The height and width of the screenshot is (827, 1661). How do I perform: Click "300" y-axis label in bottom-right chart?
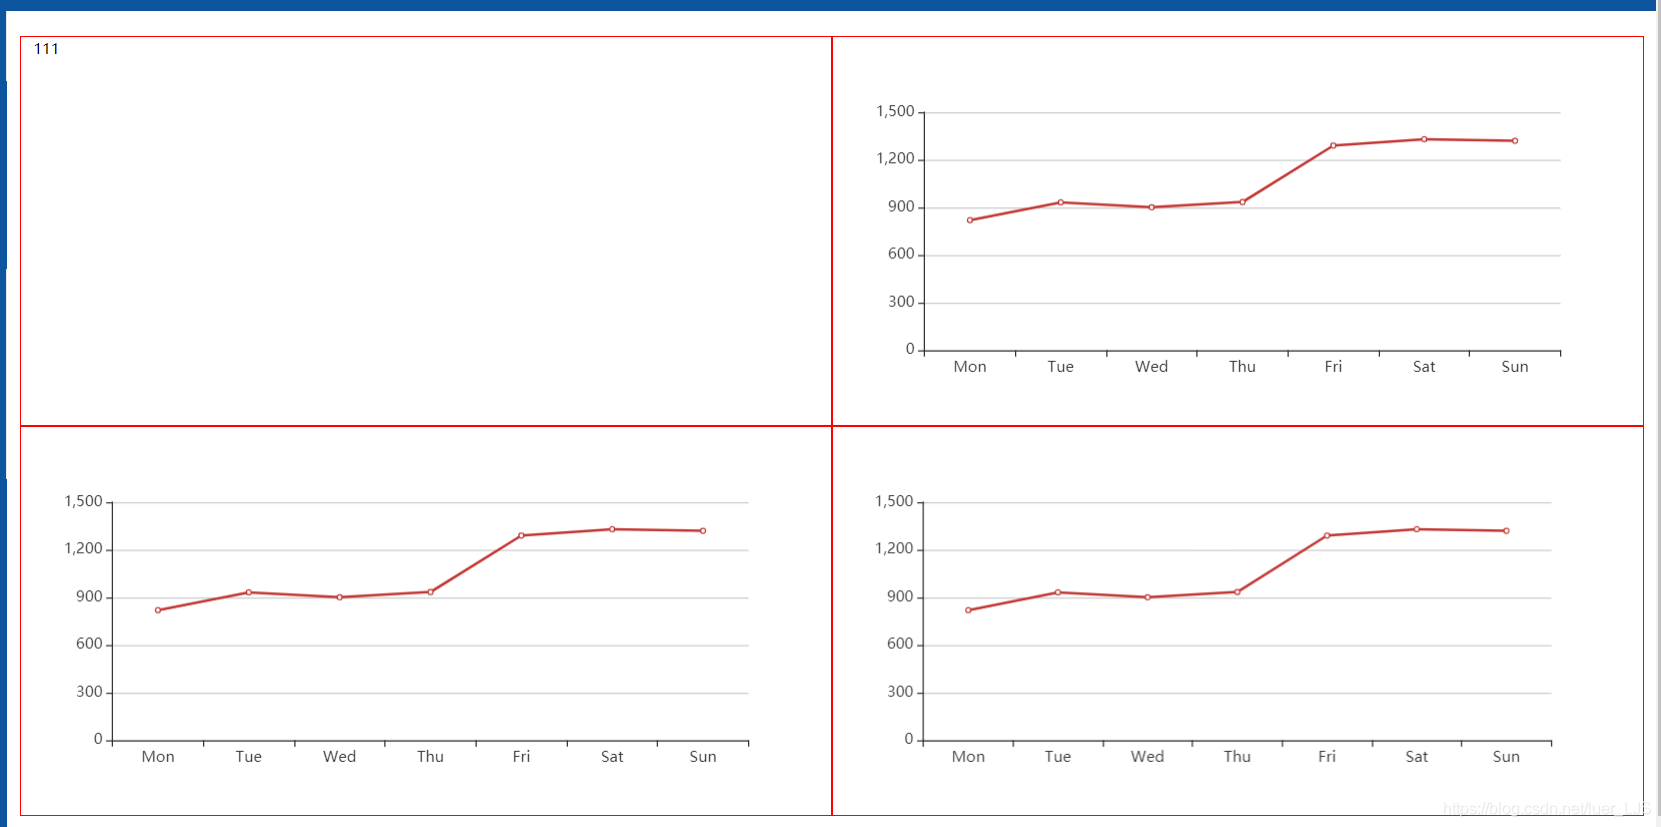900,692
